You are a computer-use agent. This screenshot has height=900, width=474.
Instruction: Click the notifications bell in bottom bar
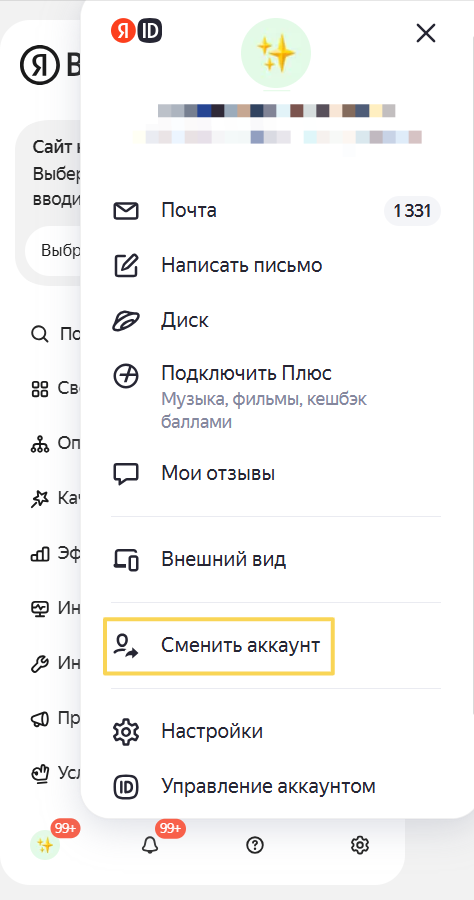pyautogui.click(x=150, y=844)
